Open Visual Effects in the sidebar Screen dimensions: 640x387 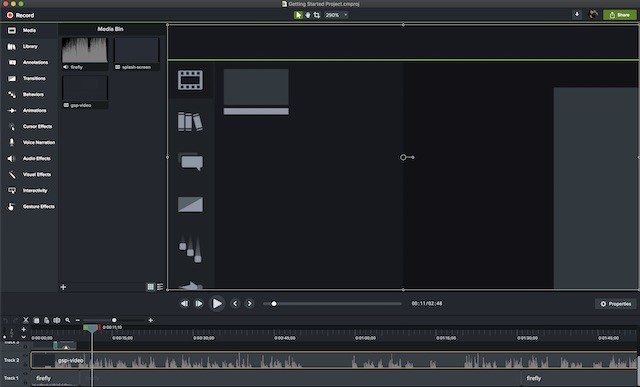[29, 174]
